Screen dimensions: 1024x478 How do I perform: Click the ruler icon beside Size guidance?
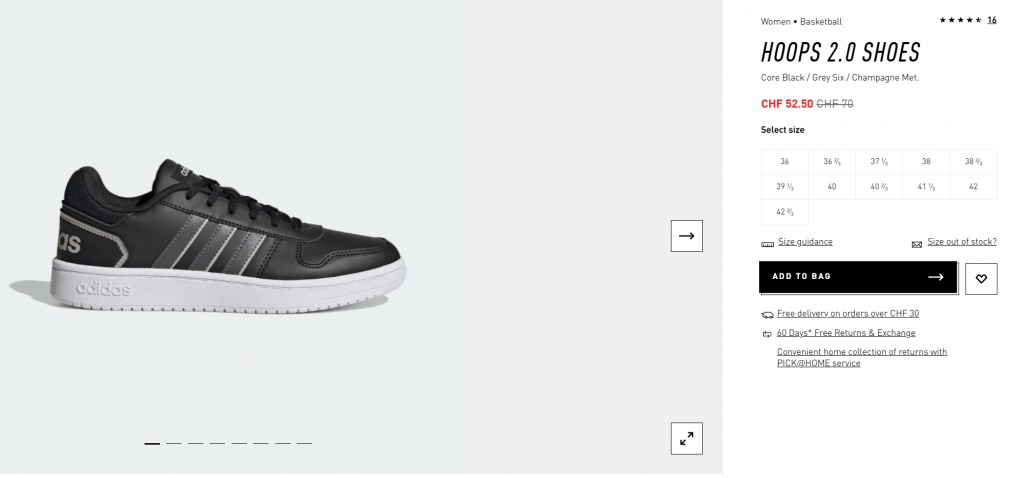(x=767, y=244)
